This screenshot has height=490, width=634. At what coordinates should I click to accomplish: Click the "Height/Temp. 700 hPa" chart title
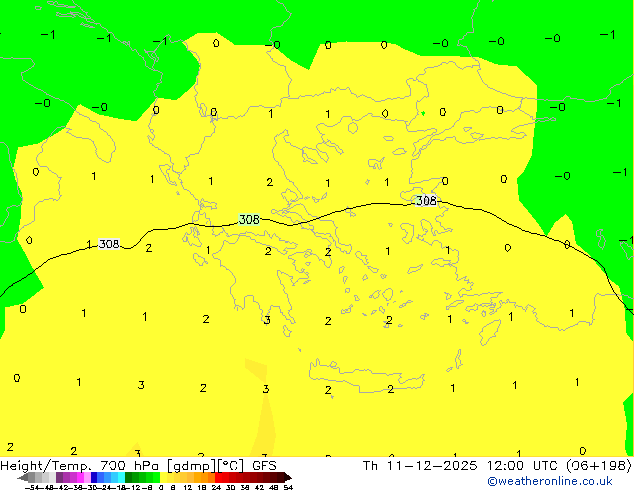coord(79,466)
